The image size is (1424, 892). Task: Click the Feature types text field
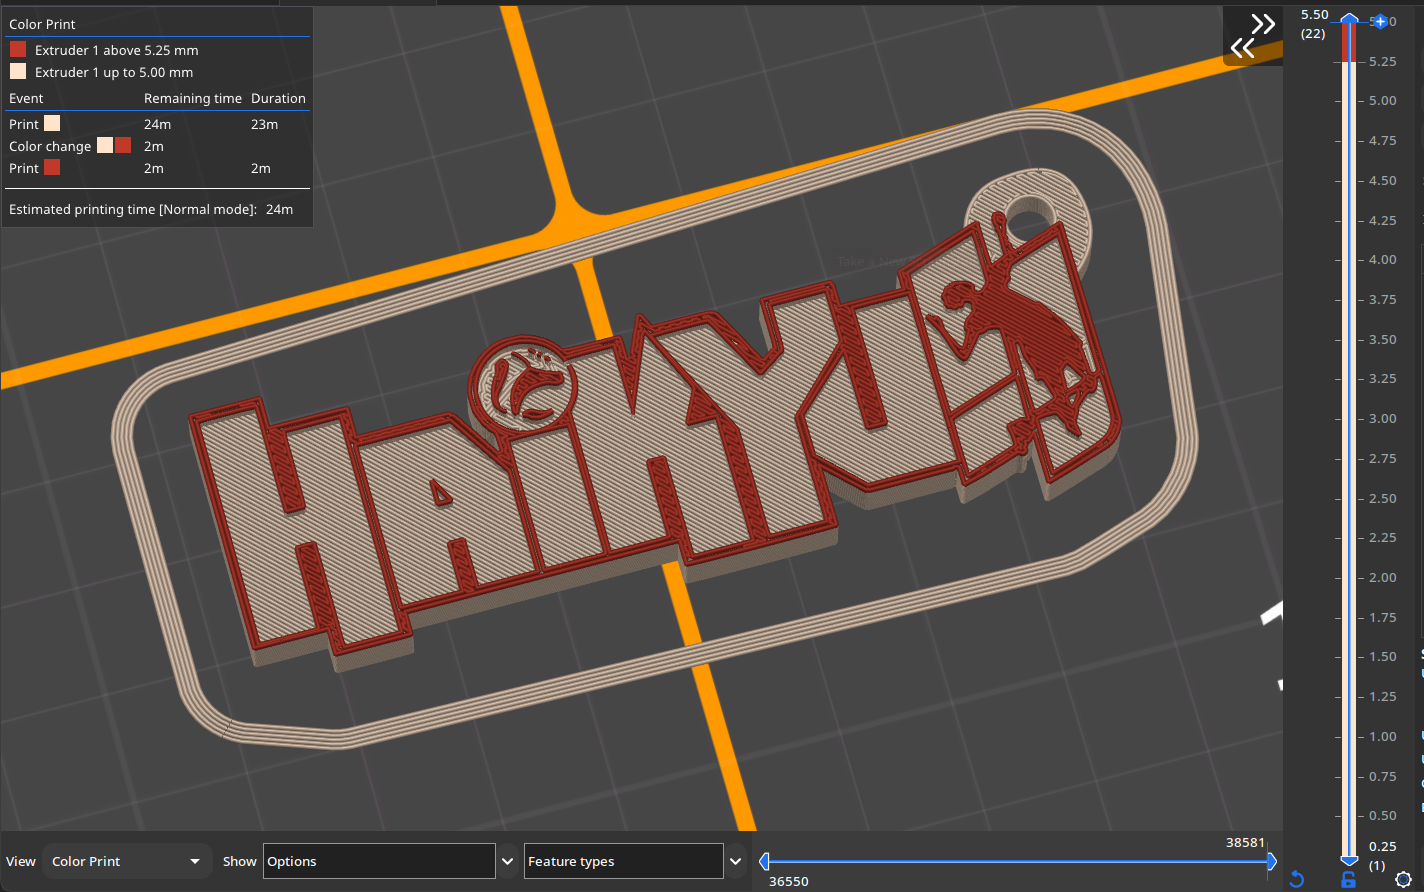coord(623,861)
